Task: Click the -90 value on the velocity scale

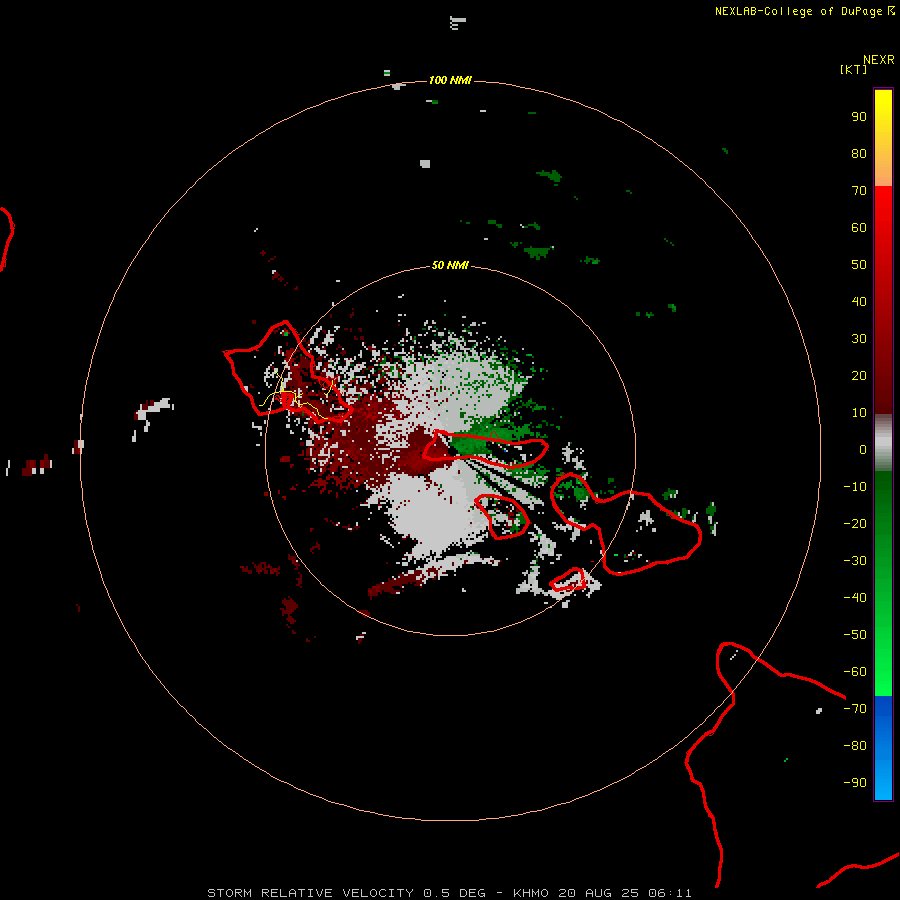Action: (855, 783)
